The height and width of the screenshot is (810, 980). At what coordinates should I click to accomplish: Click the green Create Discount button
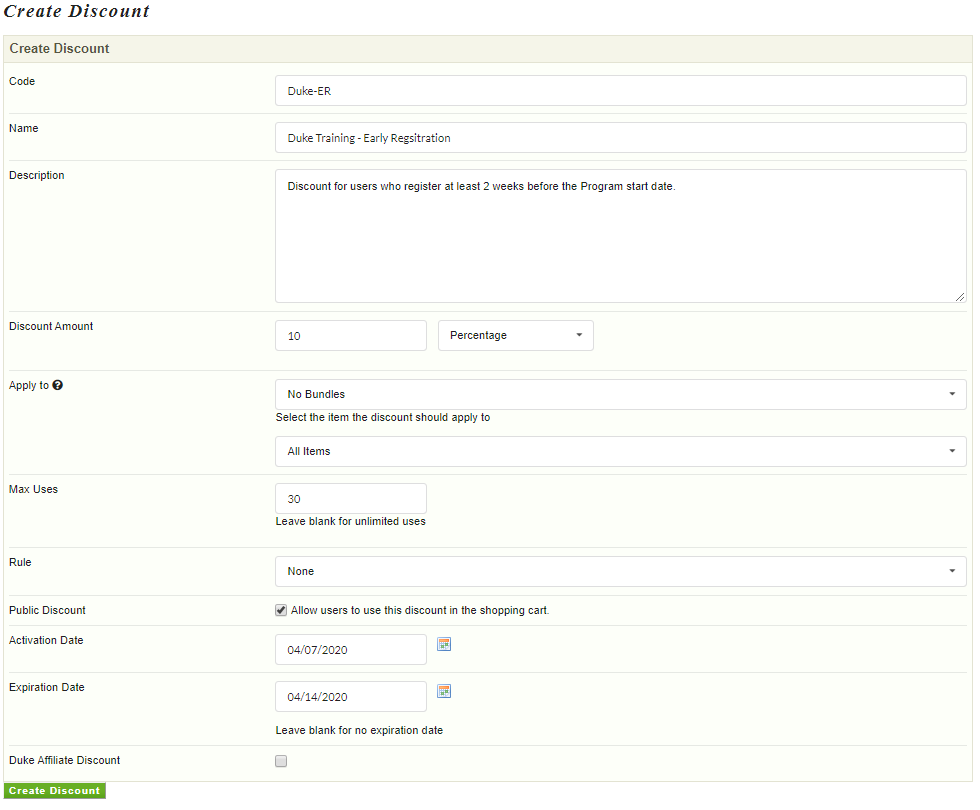pos(54,791)
